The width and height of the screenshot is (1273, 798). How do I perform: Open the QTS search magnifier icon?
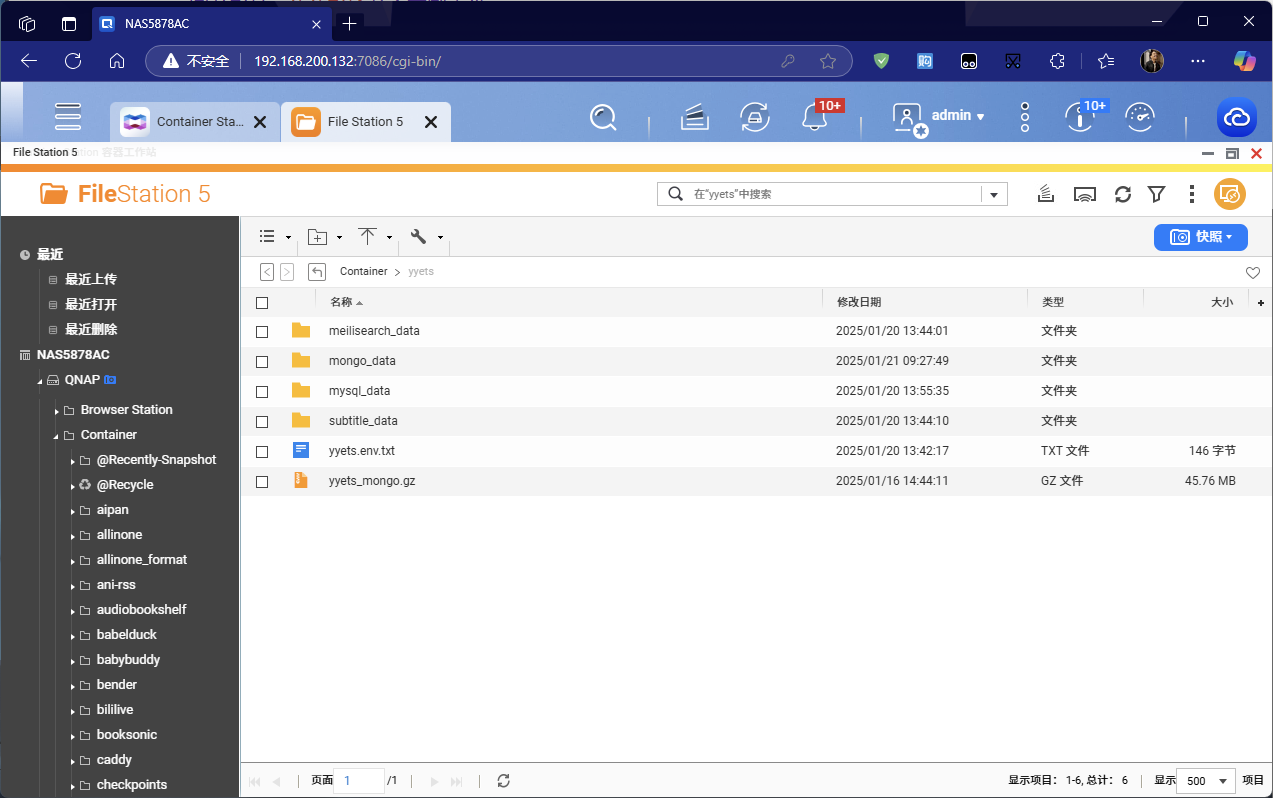pyautogui.click(x=603, y=118)
